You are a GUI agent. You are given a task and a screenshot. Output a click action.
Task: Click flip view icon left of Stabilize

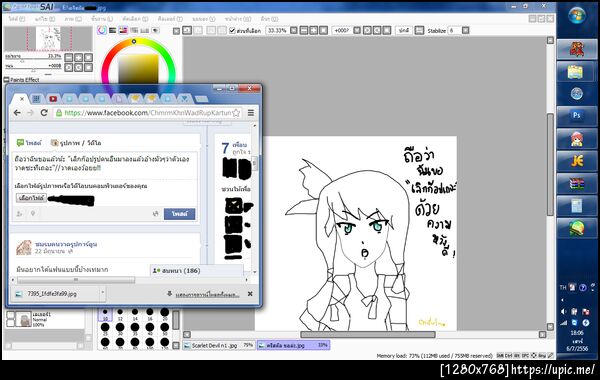(419, 30)
